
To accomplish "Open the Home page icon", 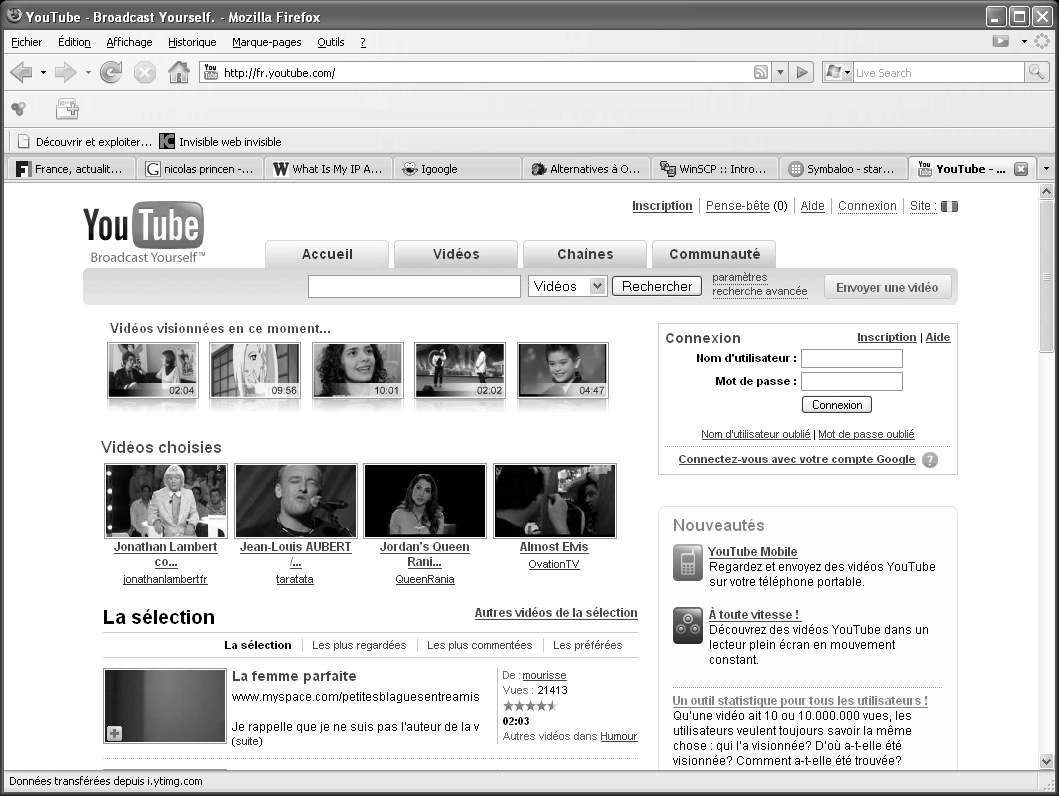I will click(x=179, y=72).
